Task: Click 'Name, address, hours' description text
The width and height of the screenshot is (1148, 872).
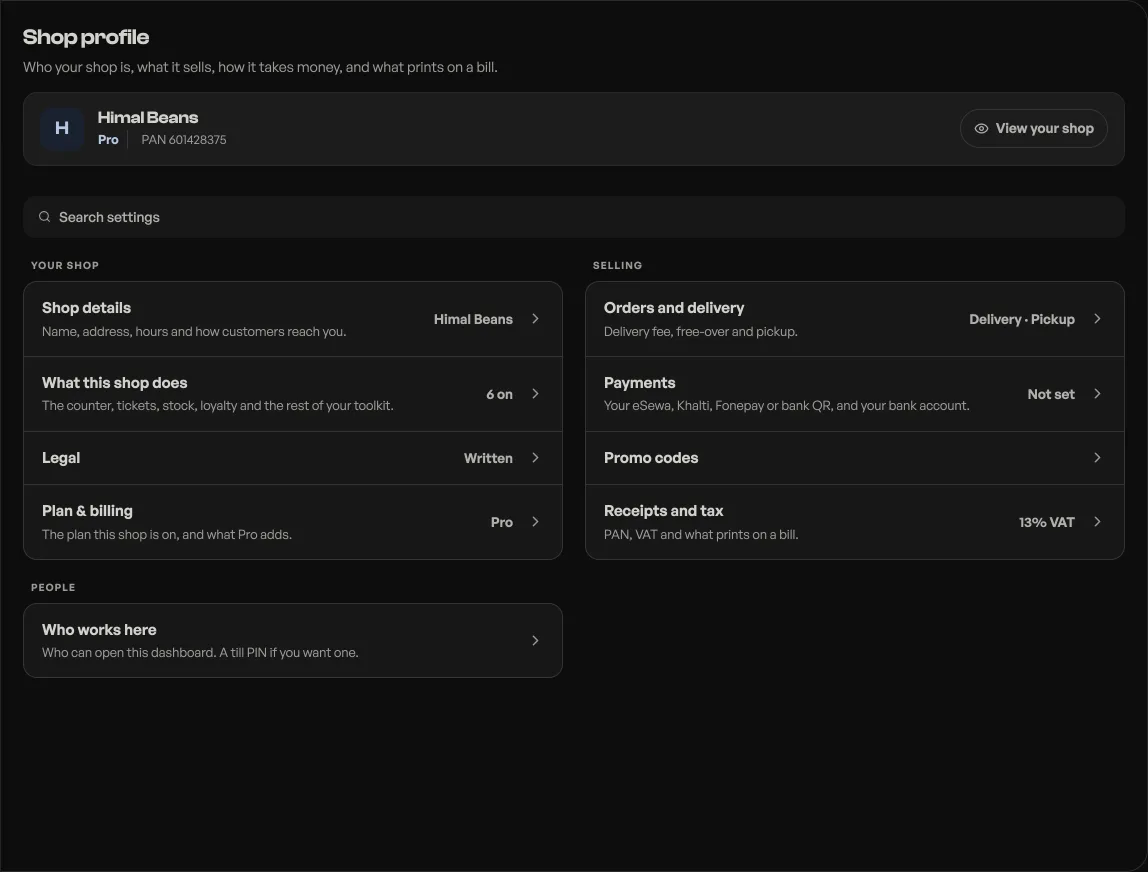Action: click(194, 332)
